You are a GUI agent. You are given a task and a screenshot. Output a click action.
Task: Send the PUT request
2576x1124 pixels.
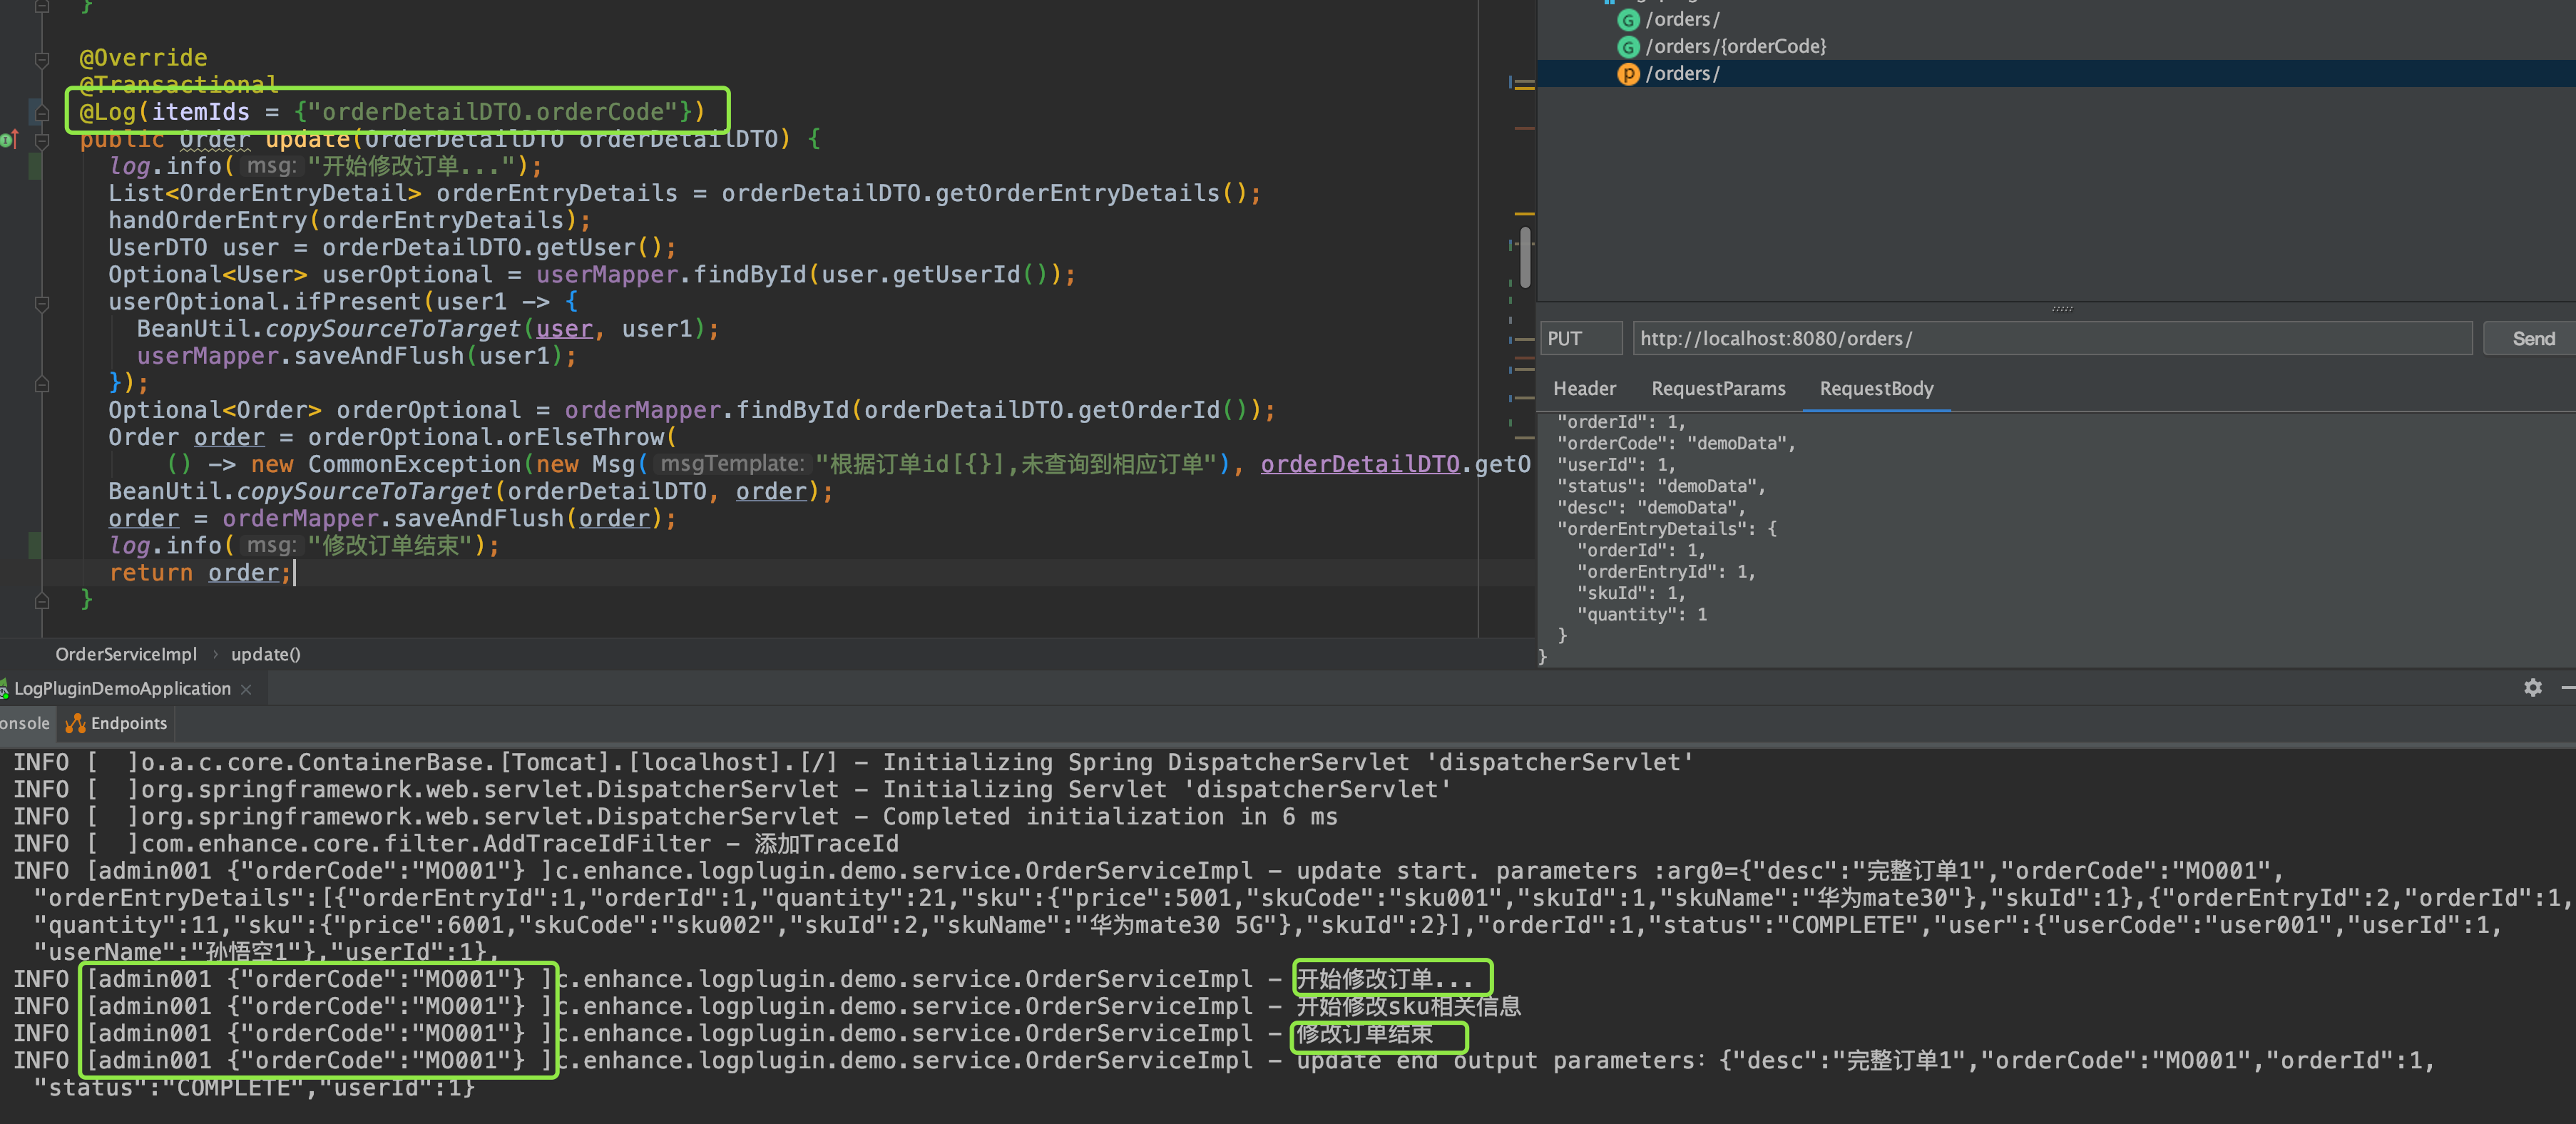pos(2532,339)
